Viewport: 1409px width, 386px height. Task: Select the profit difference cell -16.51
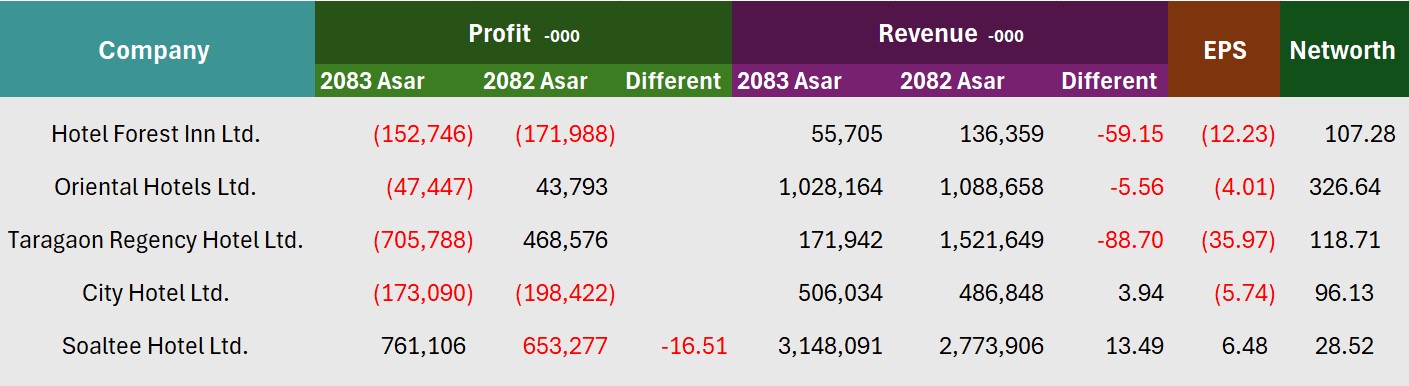click(694, 346)
